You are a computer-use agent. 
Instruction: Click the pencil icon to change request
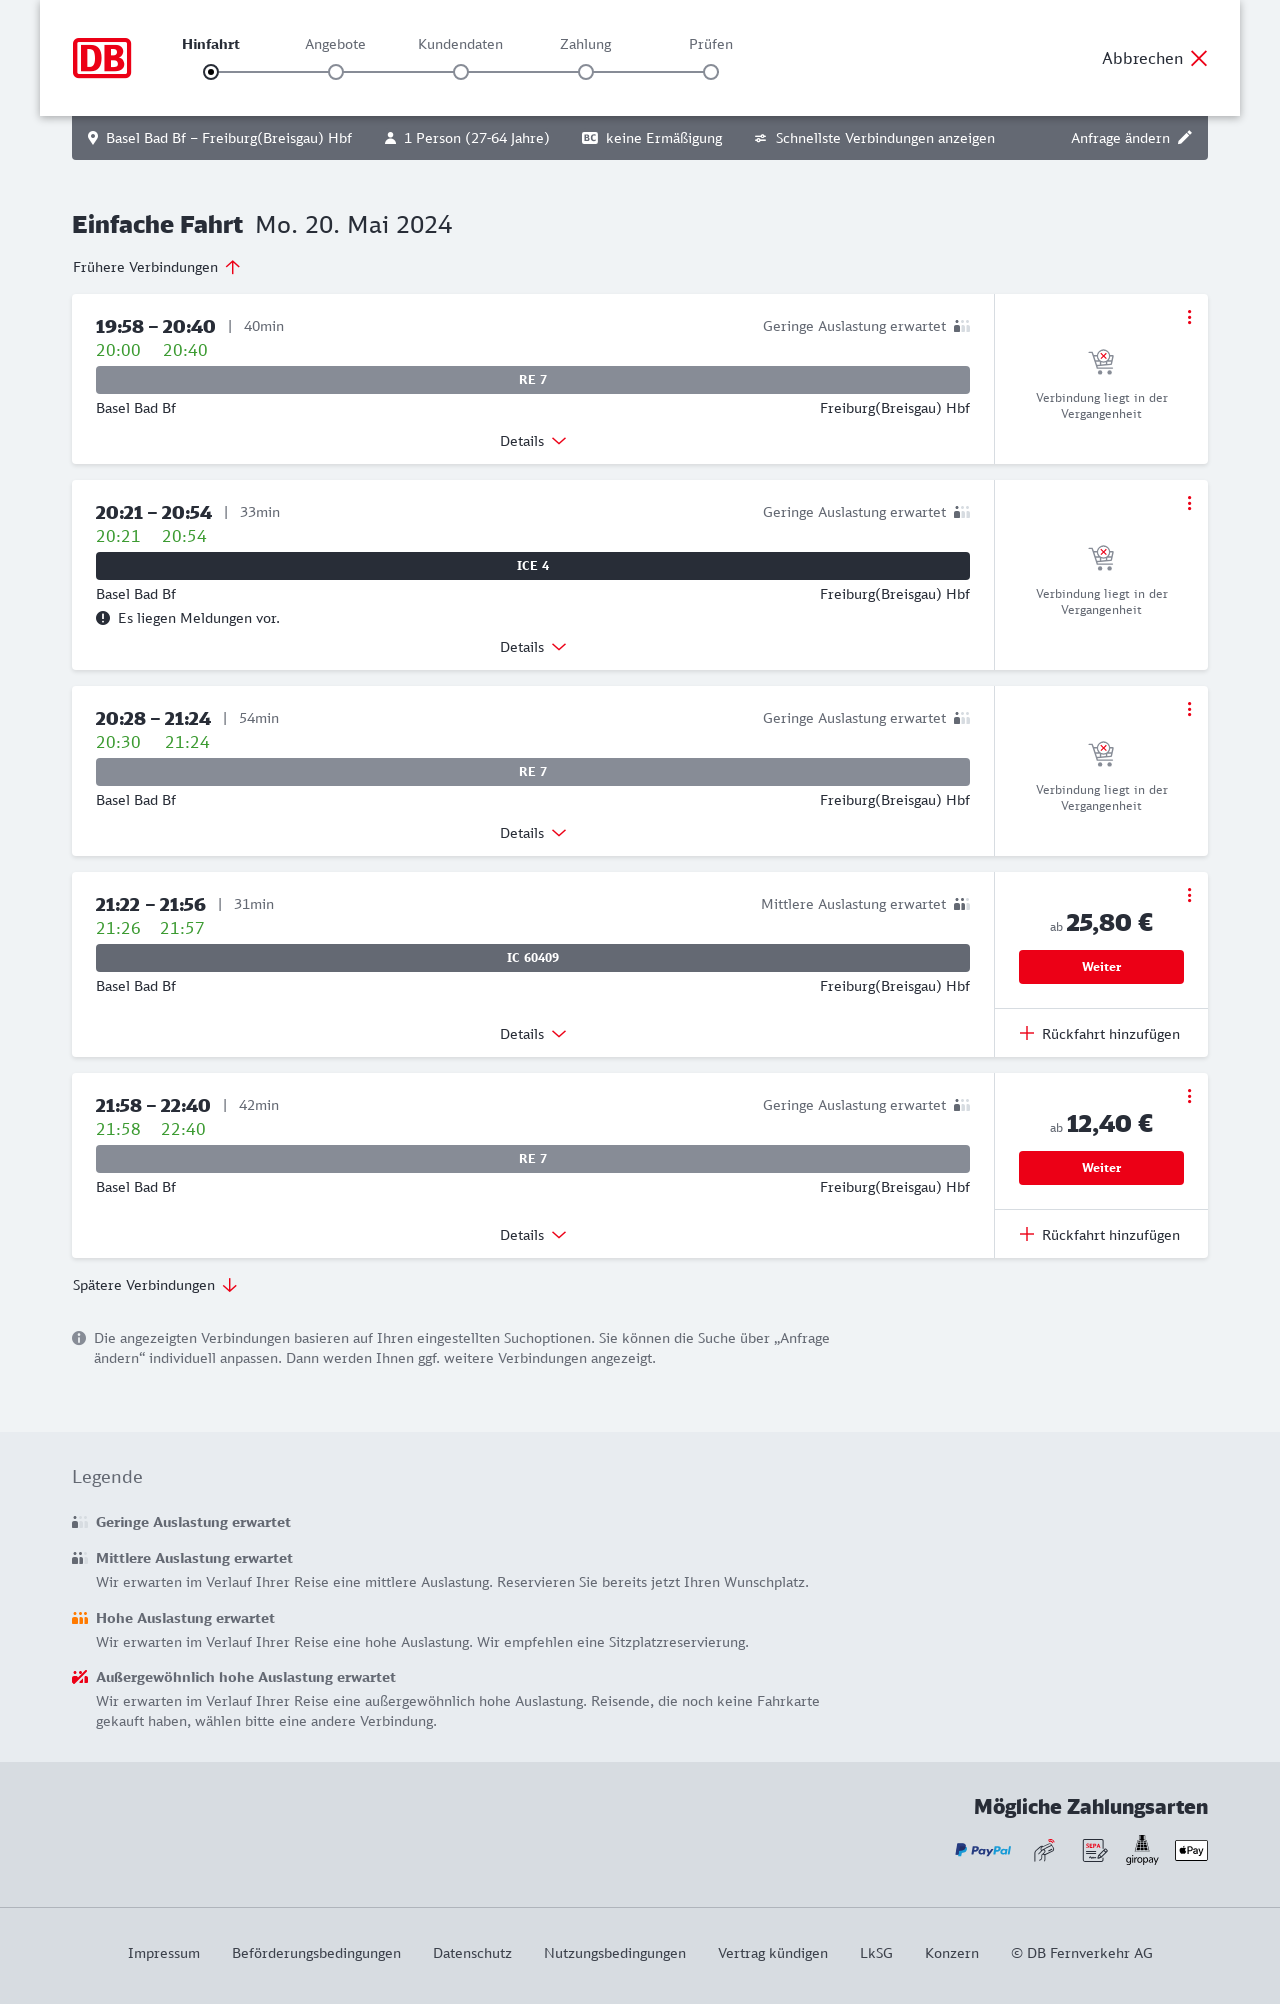[x=1185, y=138]
